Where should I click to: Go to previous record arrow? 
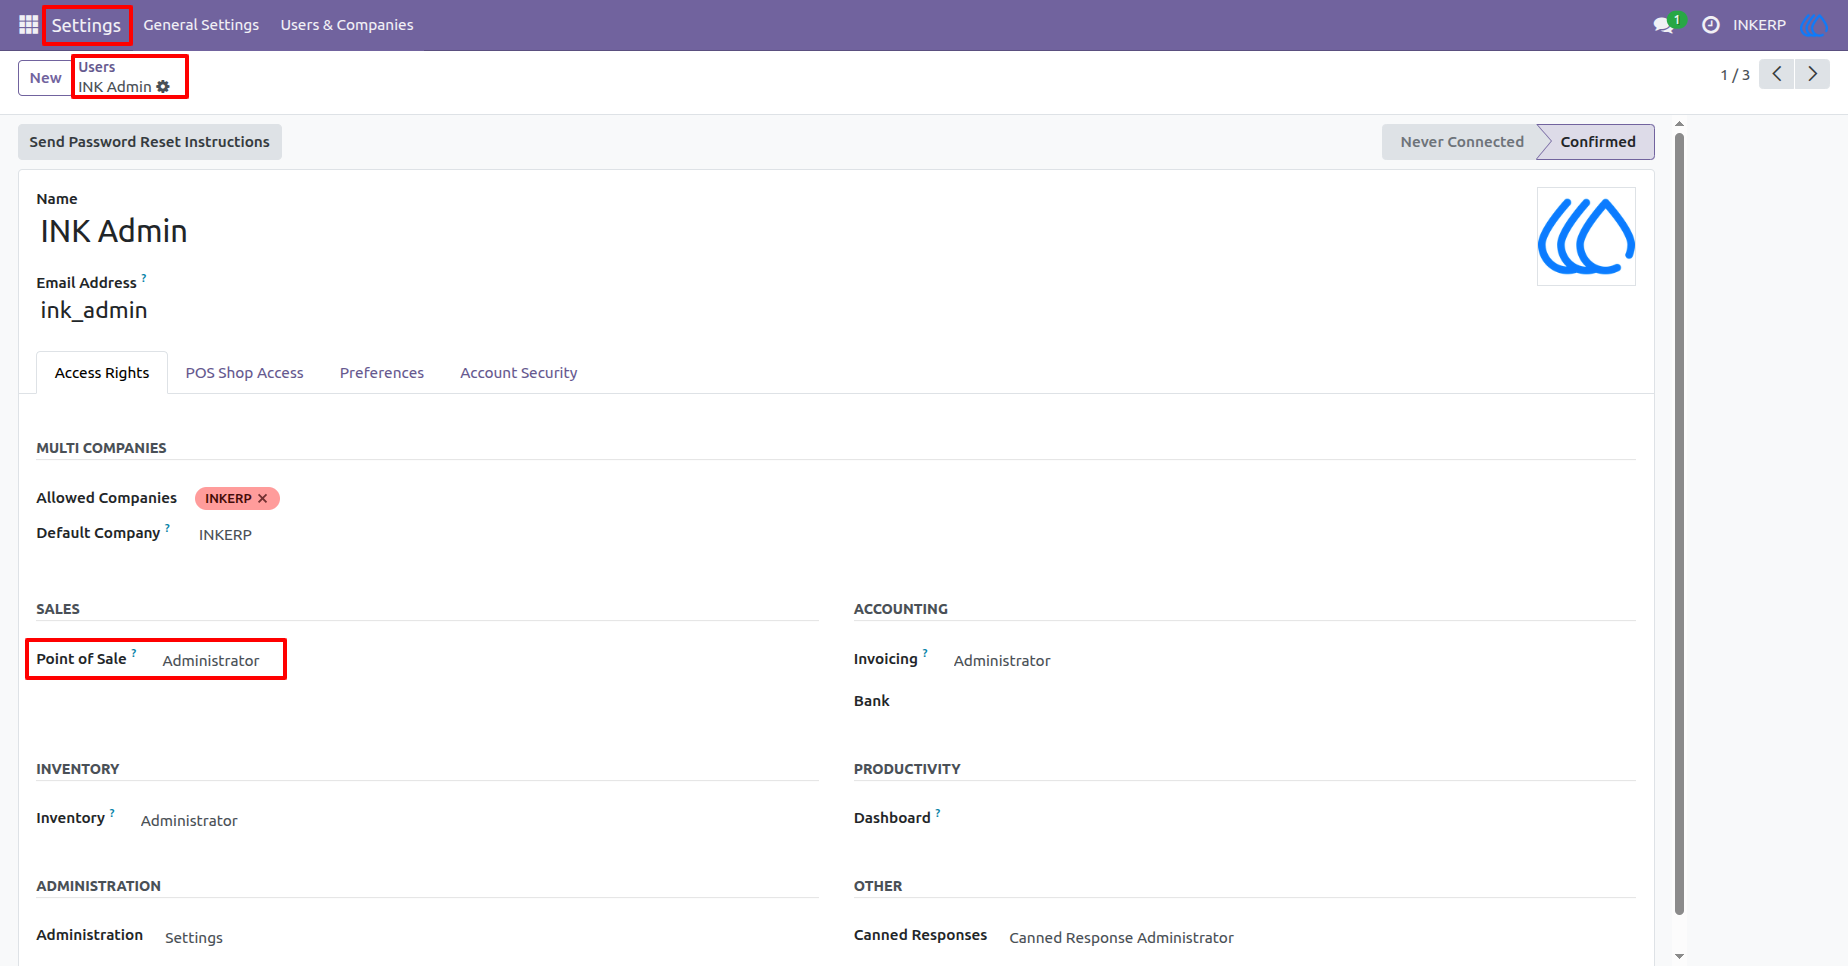coord(1777,74)
